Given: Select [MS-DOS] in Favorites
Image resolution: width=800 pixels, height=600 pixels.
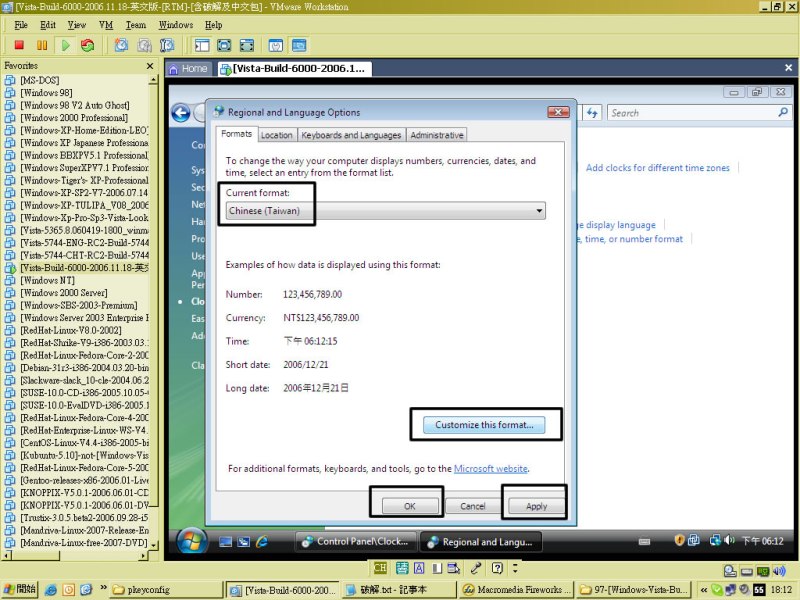Looking at the screenshot, I should 39,80.
